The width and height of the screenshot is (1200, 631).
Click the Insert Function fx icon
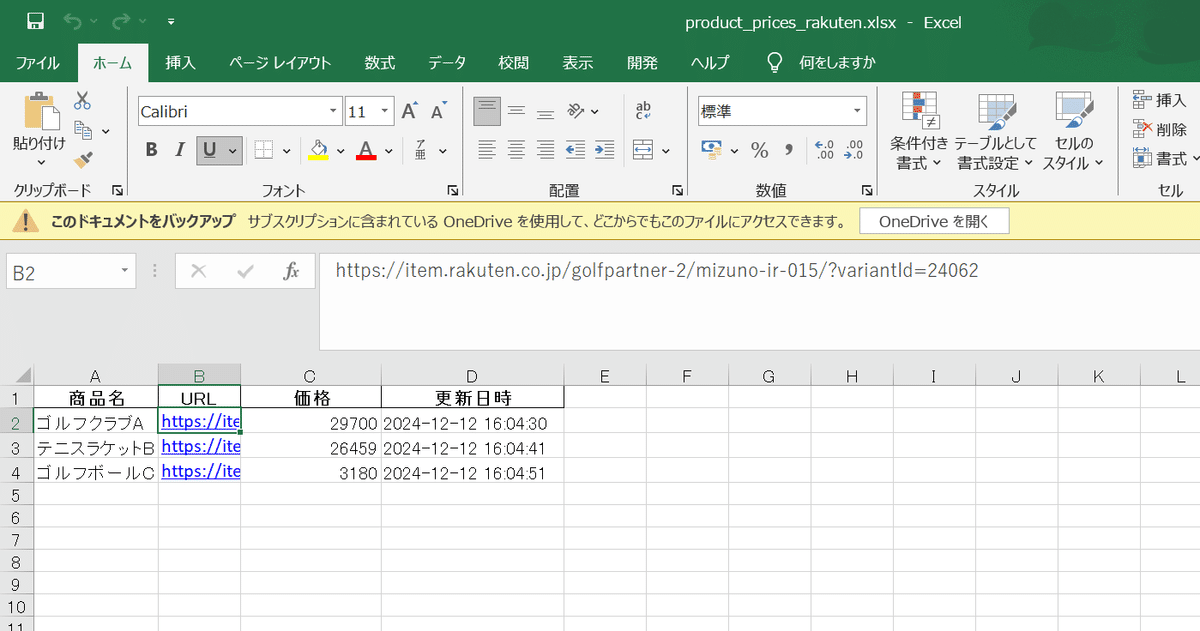[x=291, y=271]
